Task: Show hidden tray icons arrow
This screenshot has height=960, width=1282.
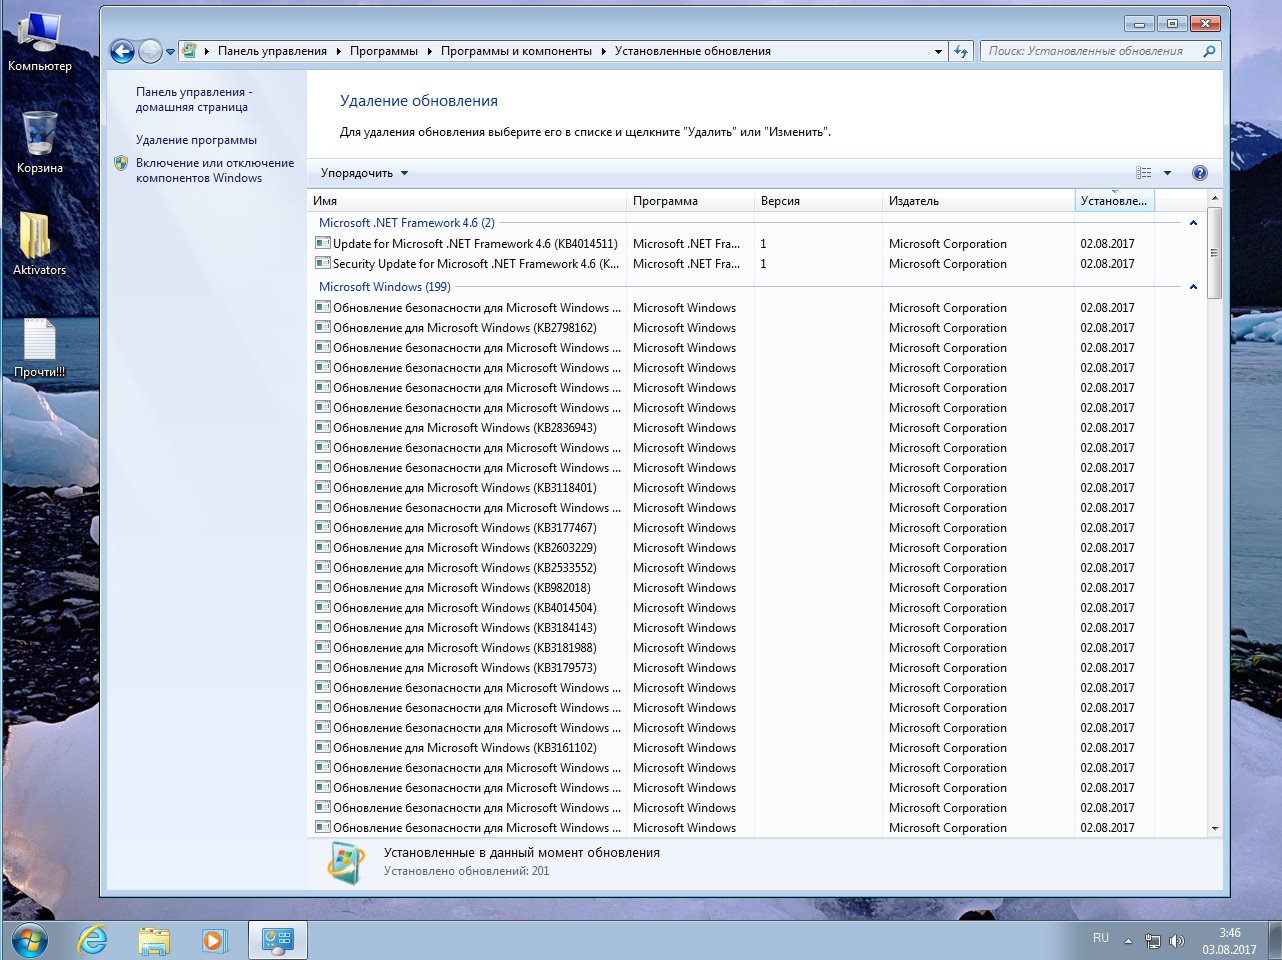Action: click(x=1128, y=941)
